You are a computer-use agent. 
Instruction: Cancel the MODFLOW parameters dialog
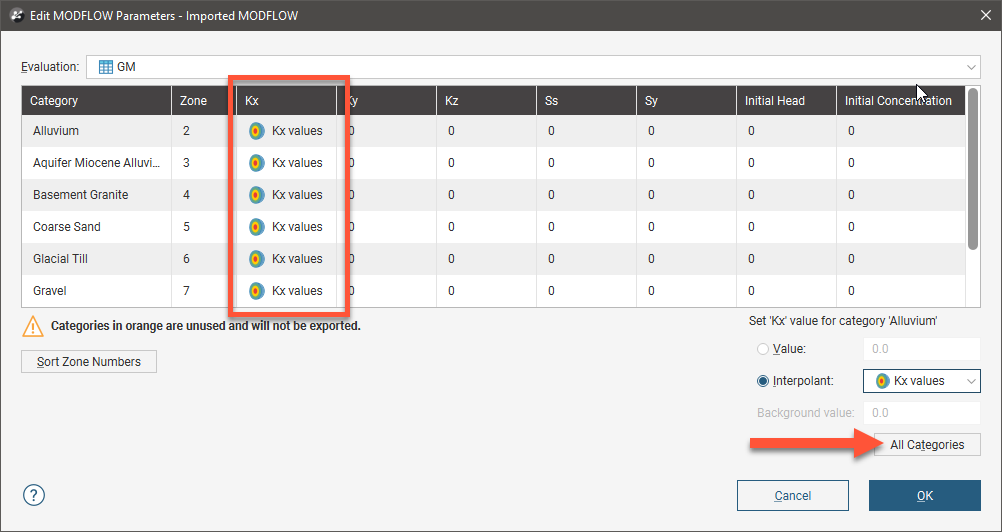[x=792, y=495]
